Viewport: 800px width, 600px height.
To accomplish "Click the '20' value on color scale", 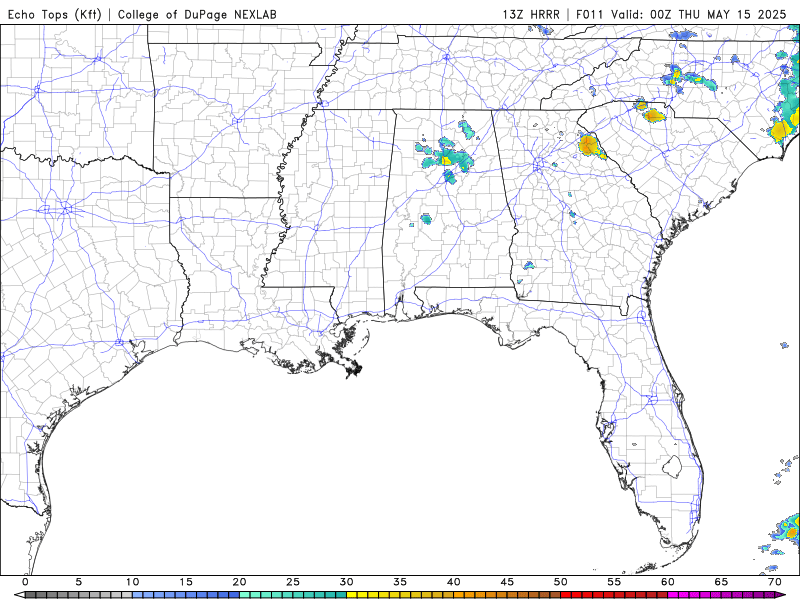I will tap(239, 582).
